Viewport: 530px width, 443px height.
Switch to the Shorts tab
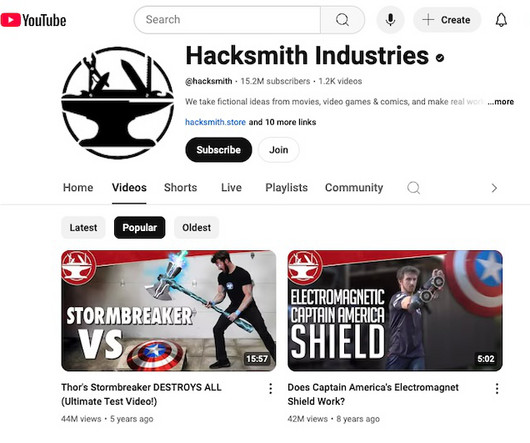click(180, 188)
